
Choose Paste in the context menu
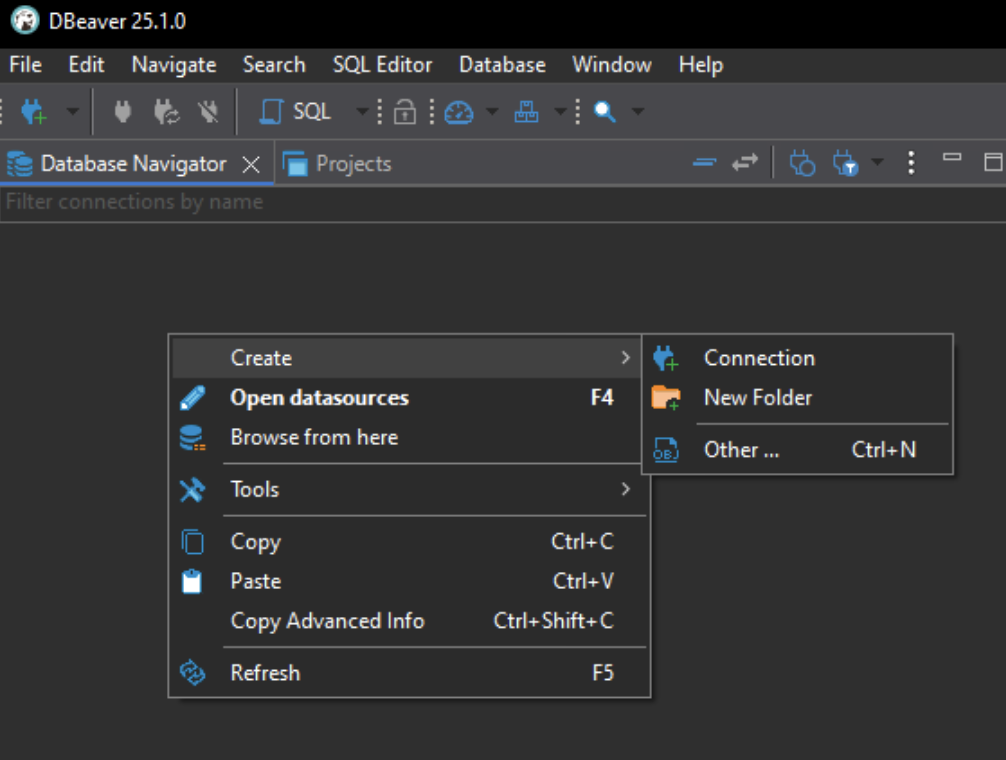(x=407, y=582)
